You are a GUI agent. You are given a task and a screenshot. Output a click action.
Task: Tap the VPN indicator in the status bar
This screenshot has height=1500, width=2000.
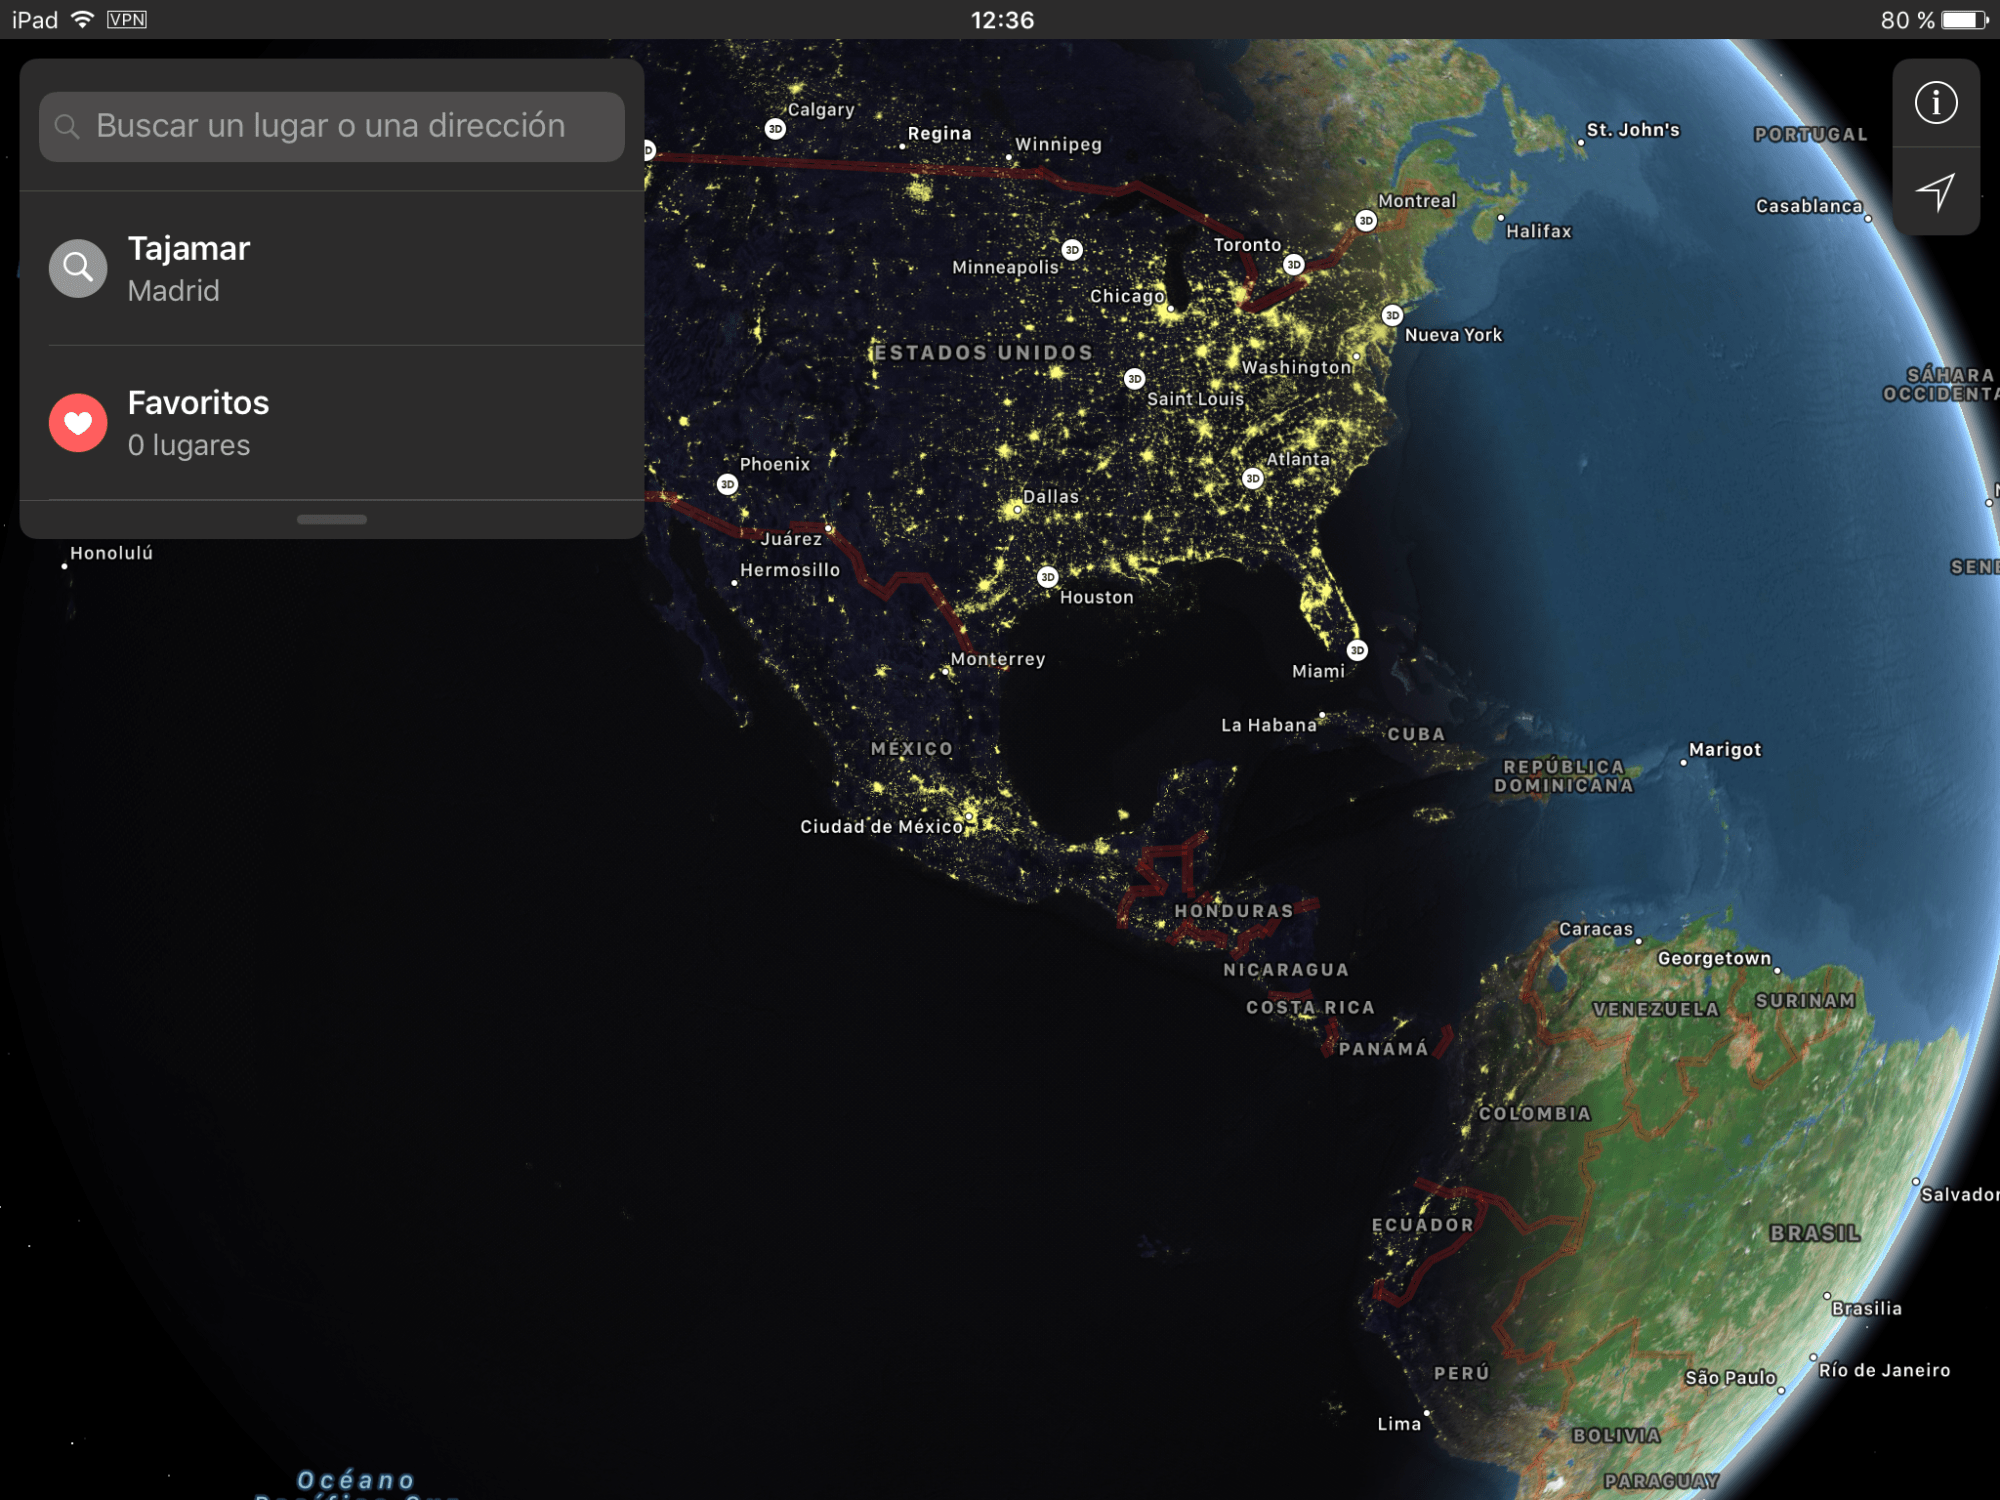(x=127, y=19)
